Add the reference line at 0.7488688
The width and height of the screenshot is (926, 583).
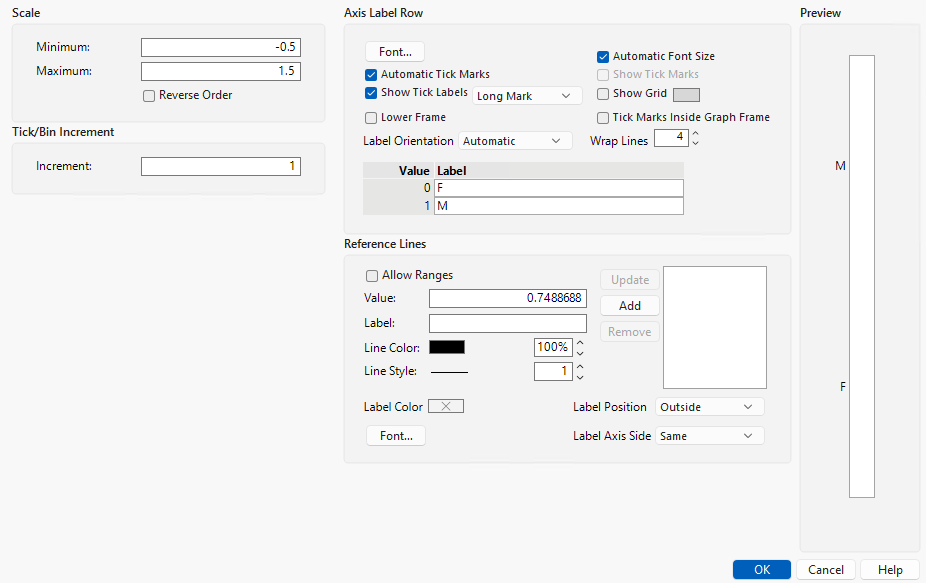pyautogui.click(x=629, y=305)
